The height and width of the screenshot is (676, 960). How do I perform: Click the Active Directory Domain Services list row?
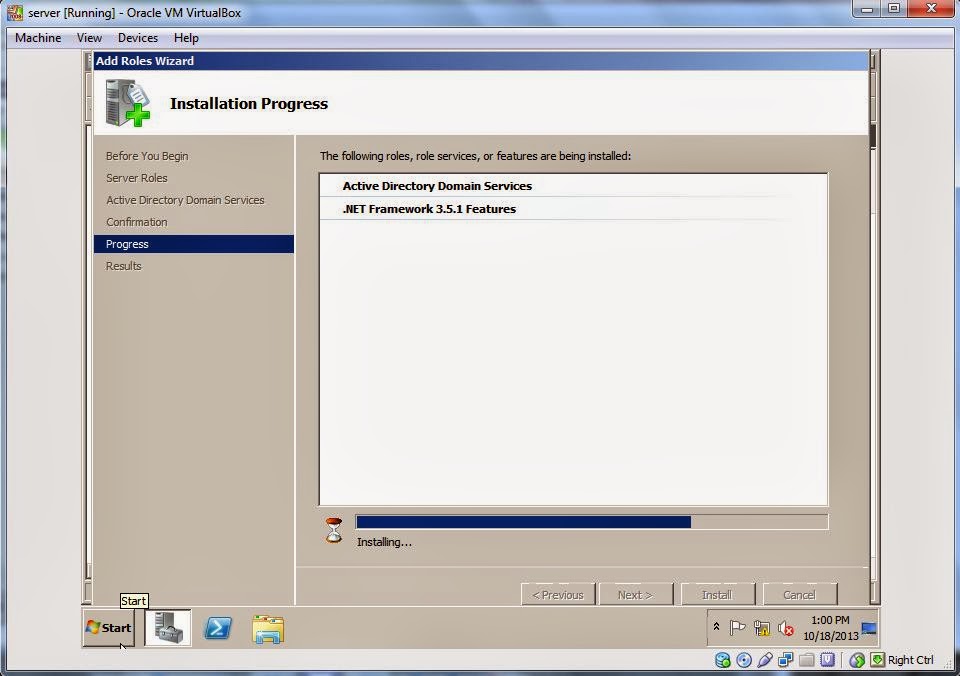[574, 186]
